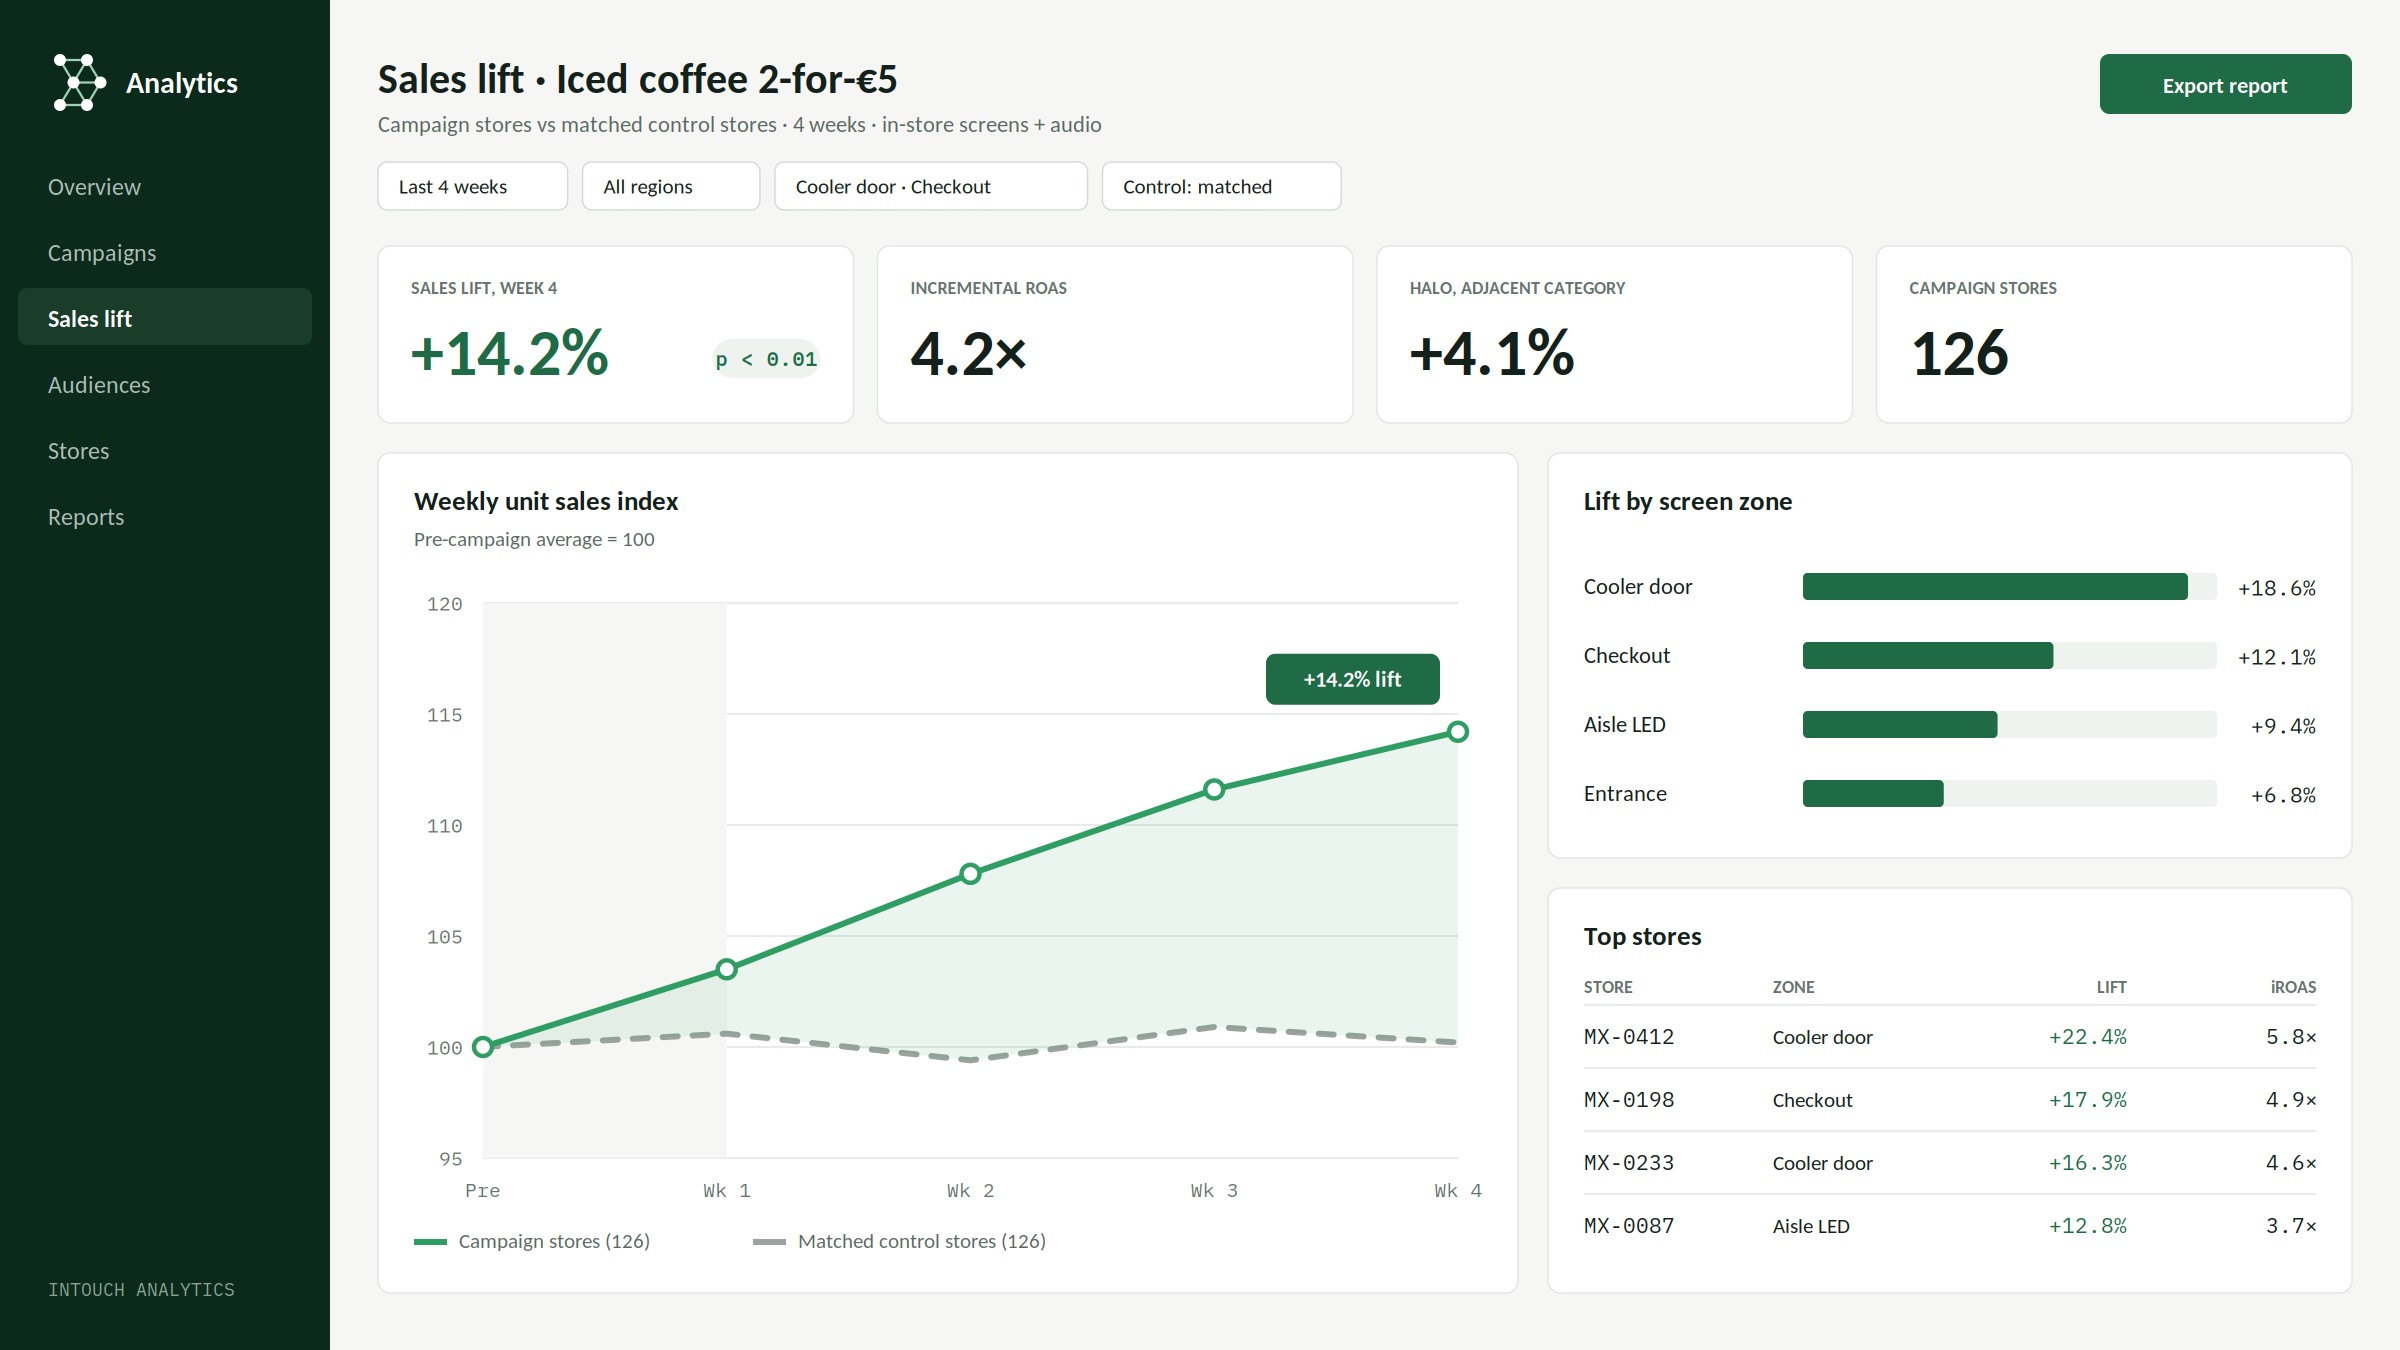This screenshot has width=2400, height=1350.
Task: Click the +14.2% sales lift value
Action: click(509, 353)
